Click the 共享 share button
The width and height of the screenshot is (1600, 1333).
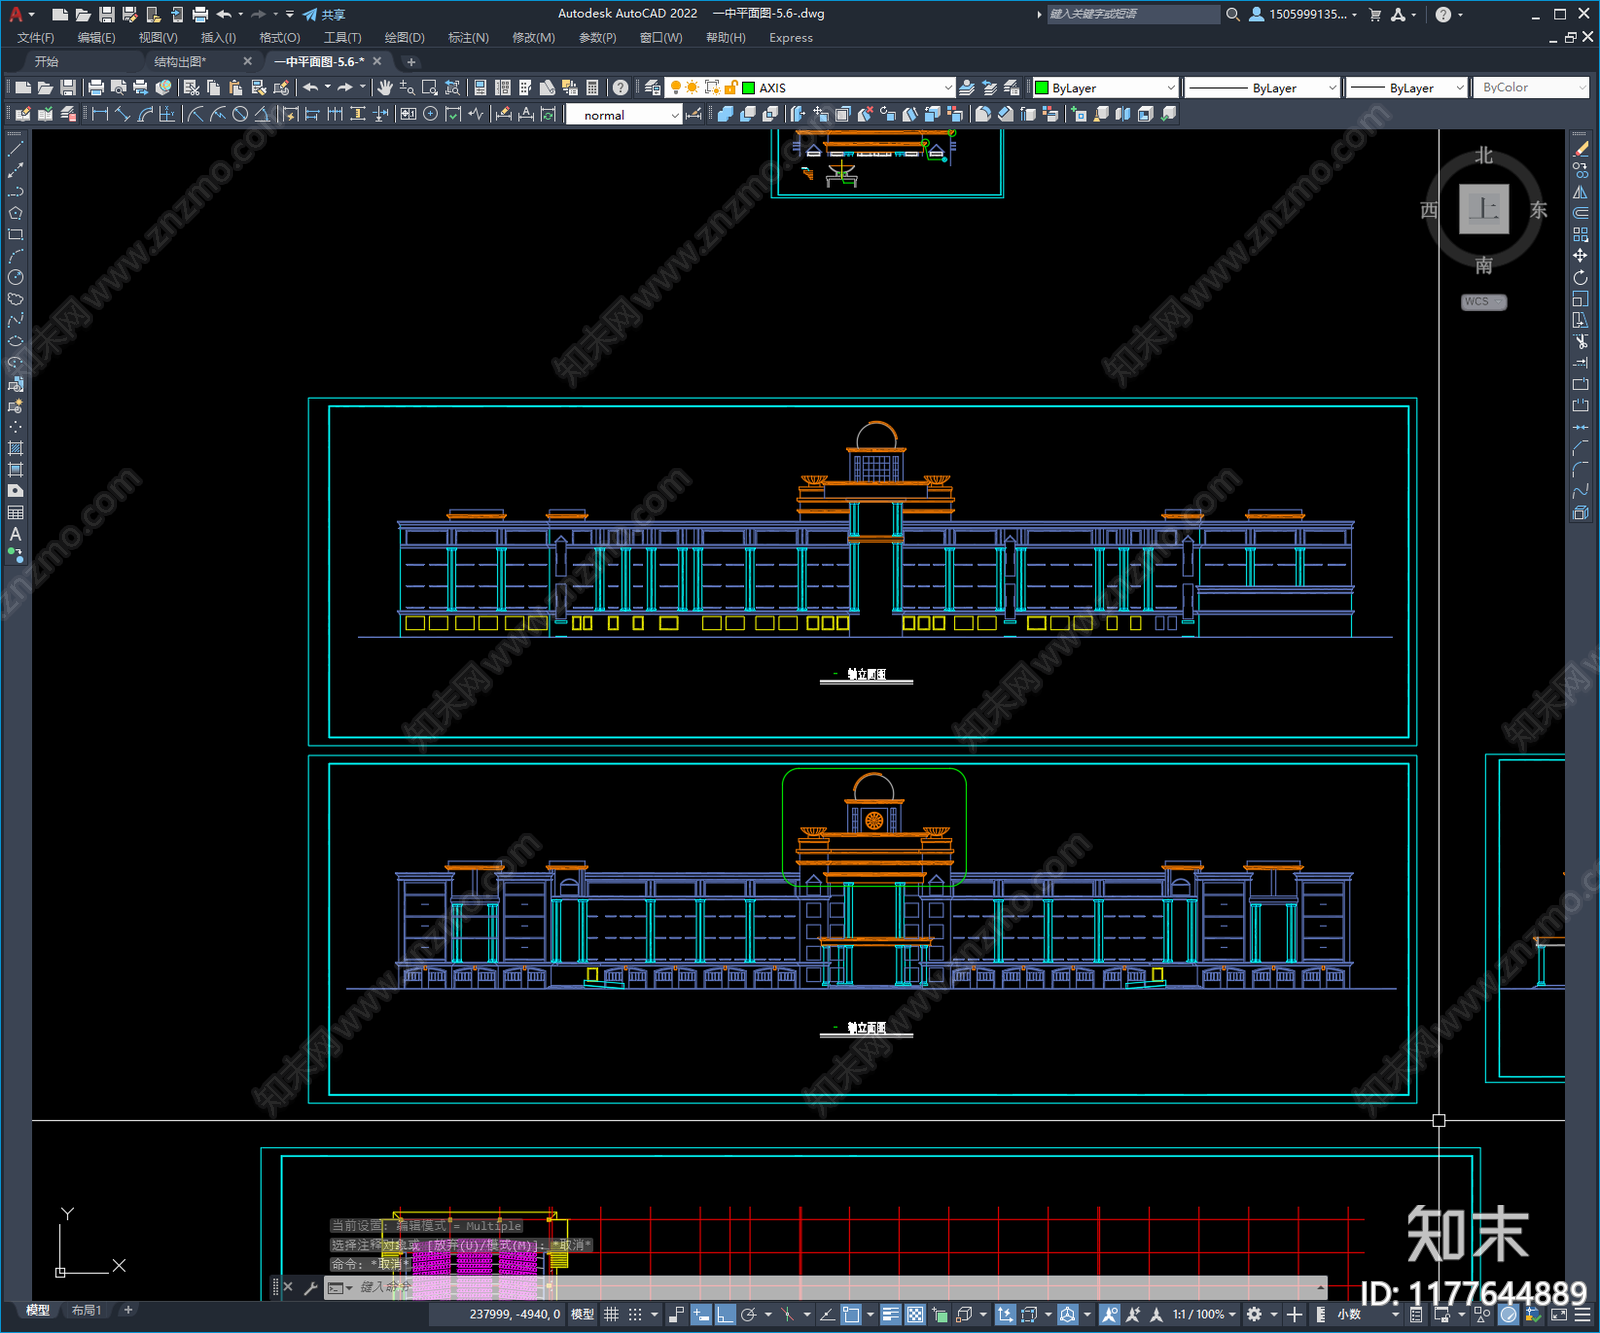[324, 14]
